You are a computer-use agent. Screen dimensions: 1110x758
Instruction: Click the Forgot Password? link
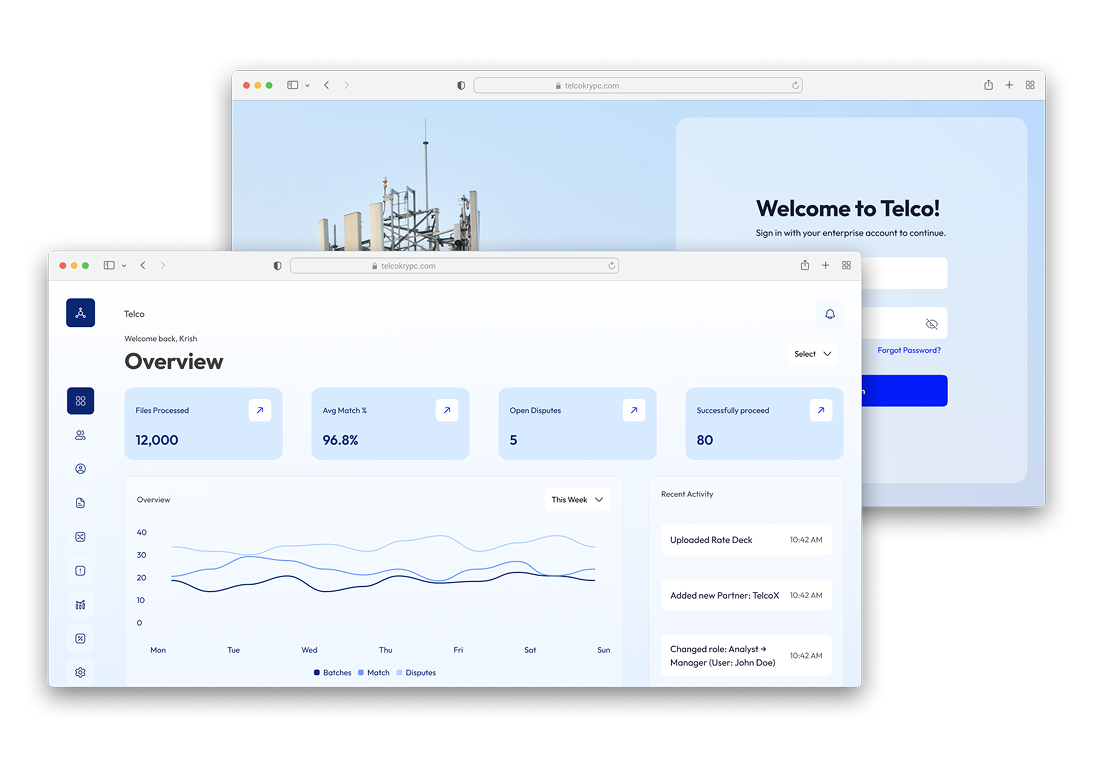(908, 351)
